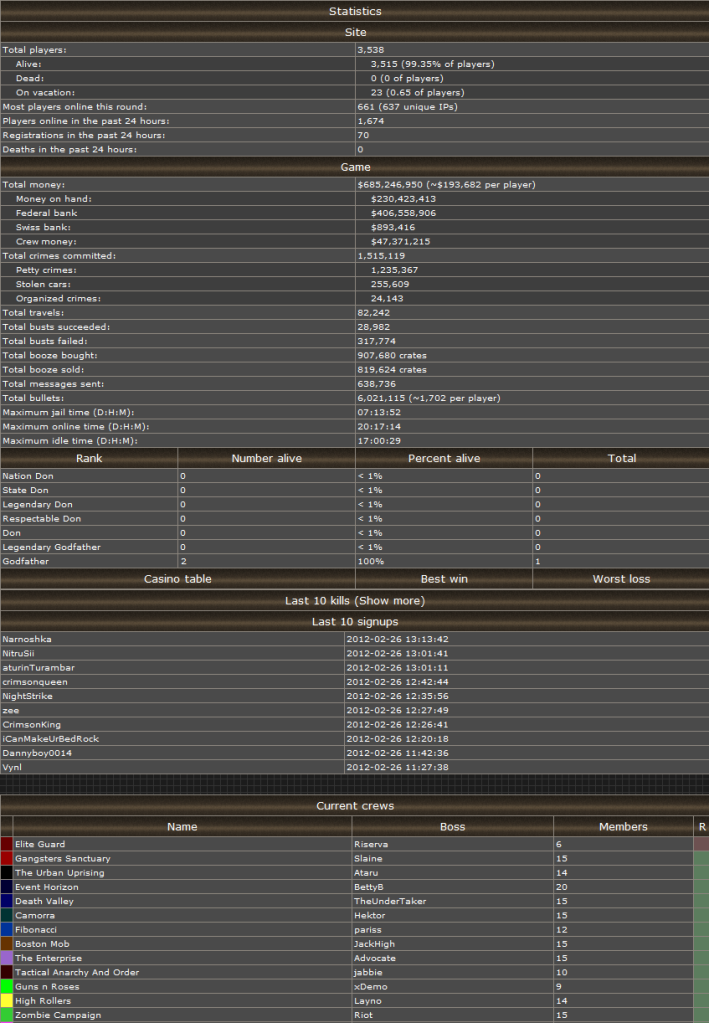Viewport: 709px width, 1023px height.
Task: View boss BettyB's profile
Action: click(369, 887)
